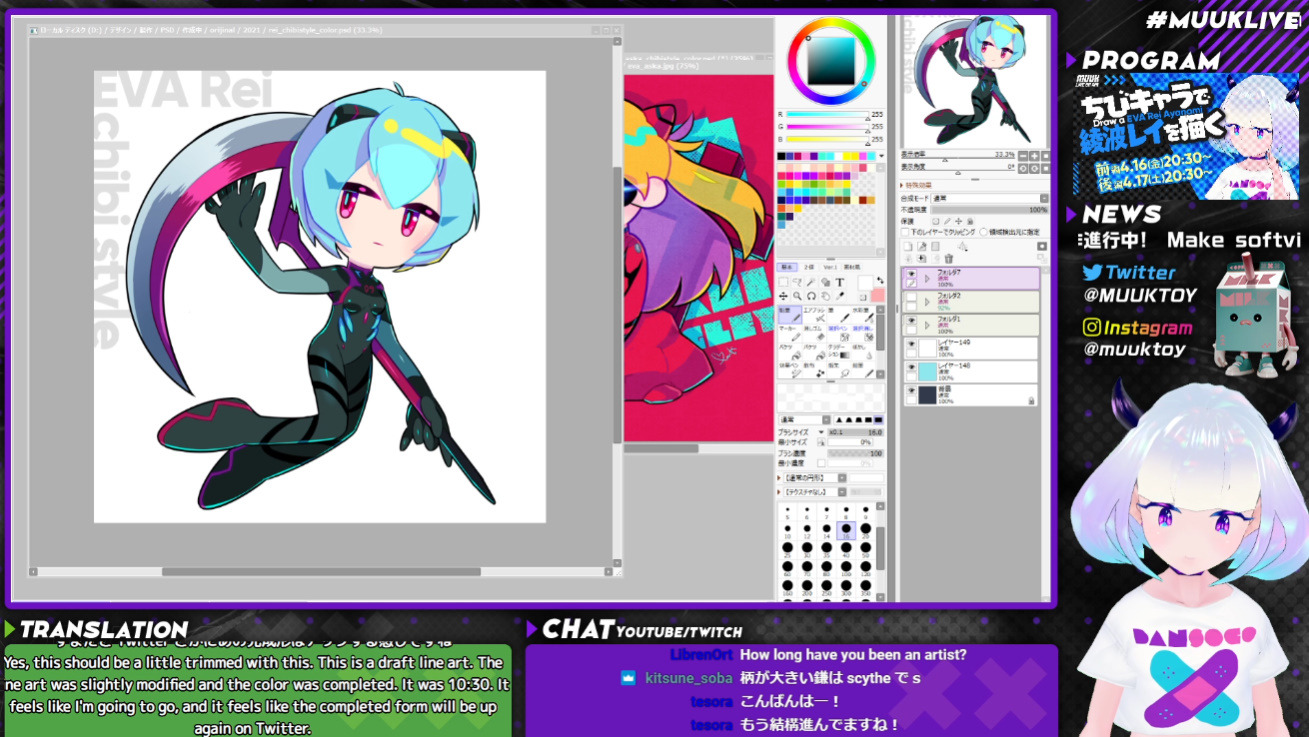Screen dimensions: 1309x737
Task: Adjust the ブラシサイズ brush size slider
Action: (855, 432)
